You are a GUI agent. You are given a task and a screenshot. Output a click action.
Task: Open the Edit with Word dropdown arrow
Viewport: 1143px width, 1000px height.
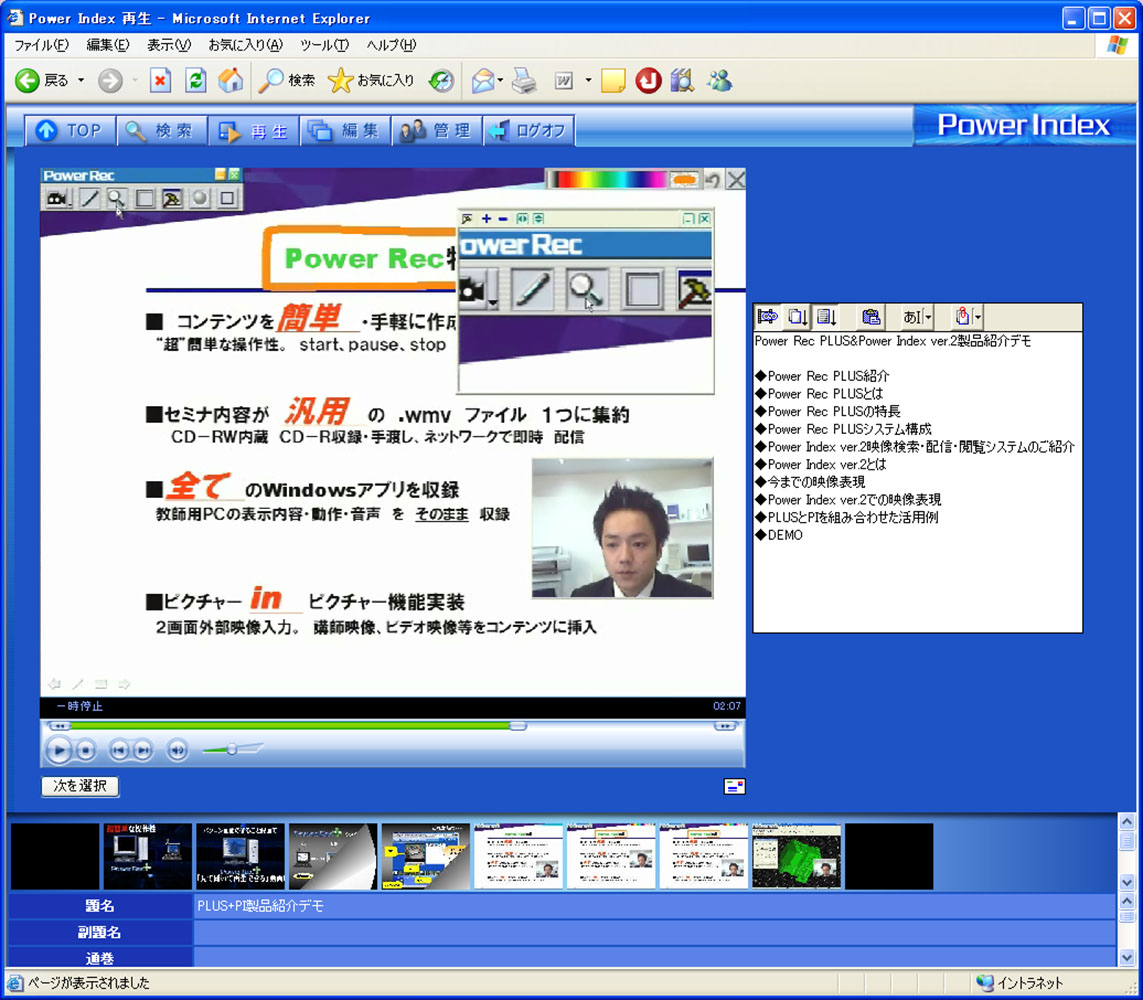click(x=588, y=80)
